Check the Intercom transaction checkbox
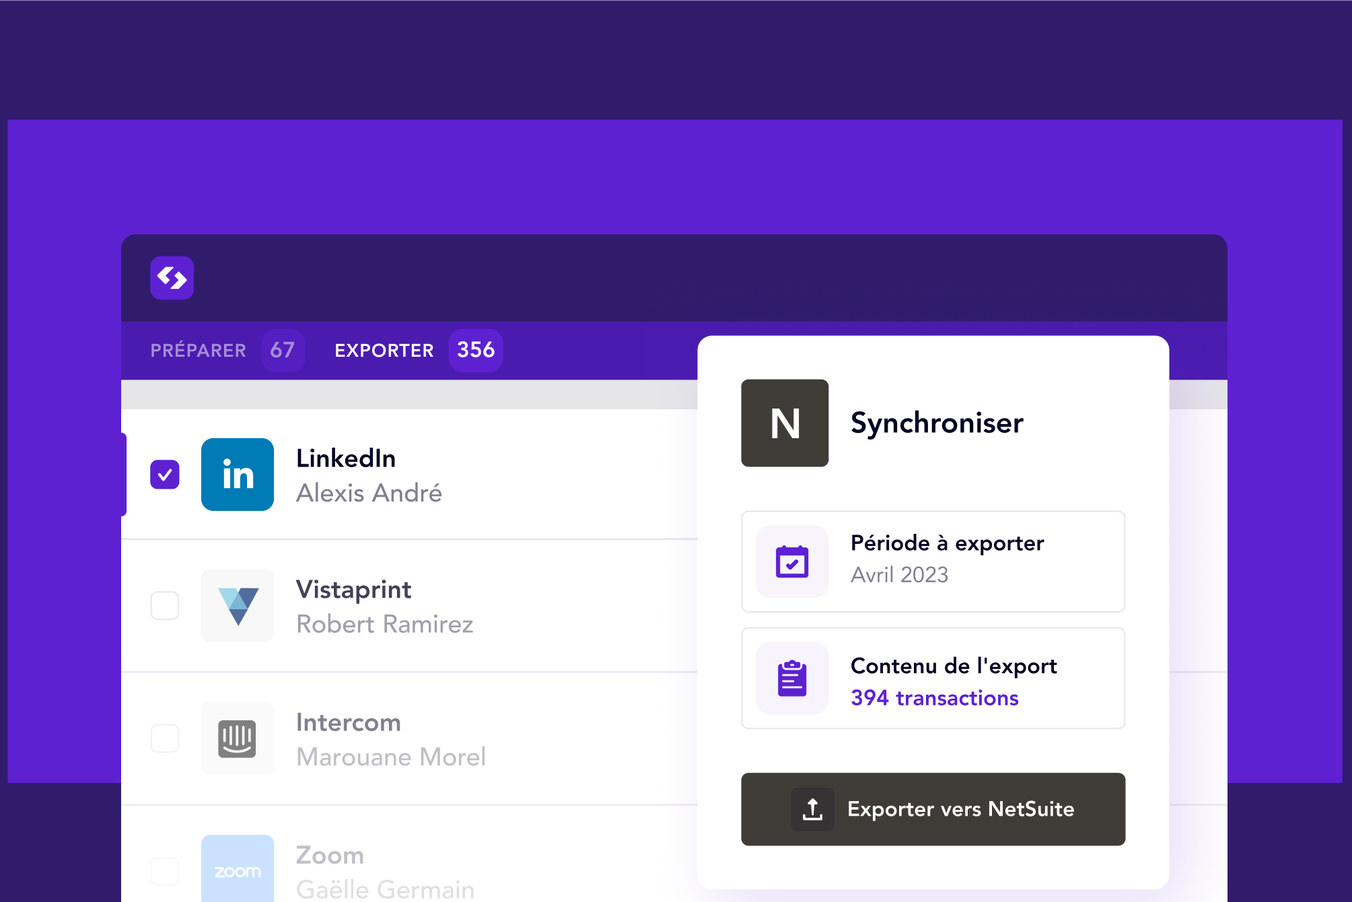1352x902 pixels. (x=165, y=739)
